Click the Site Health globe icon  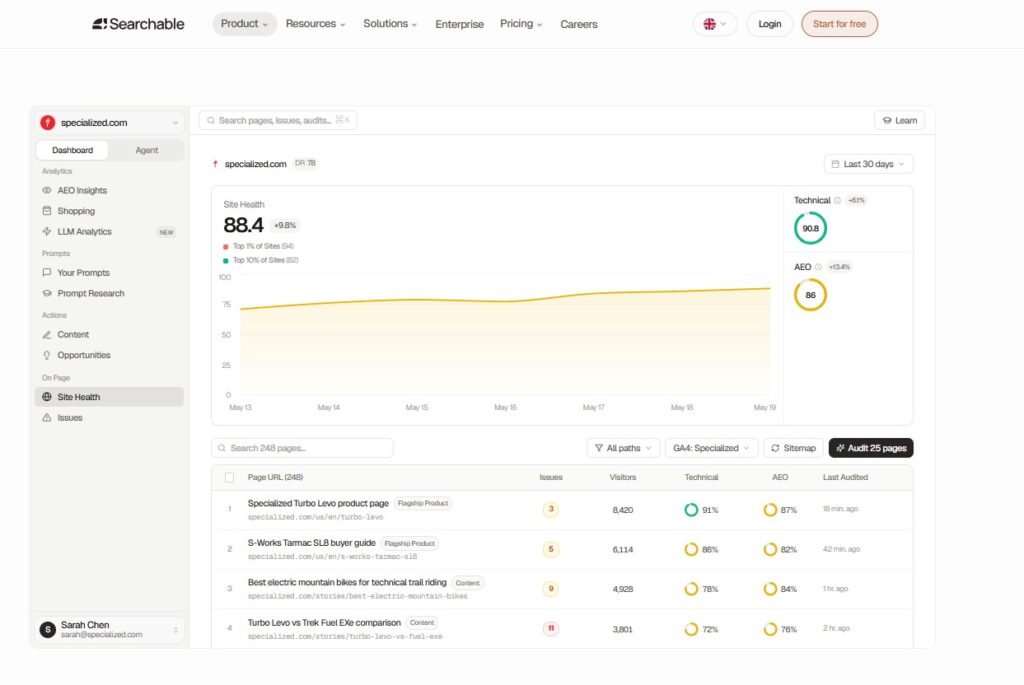pos(47,397)
